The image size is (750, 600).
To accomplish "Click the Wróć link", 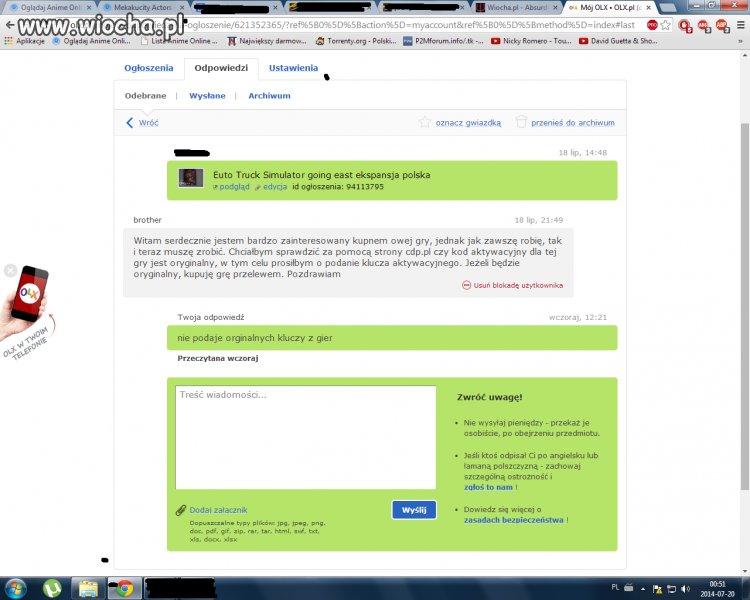I will (149, 122).
